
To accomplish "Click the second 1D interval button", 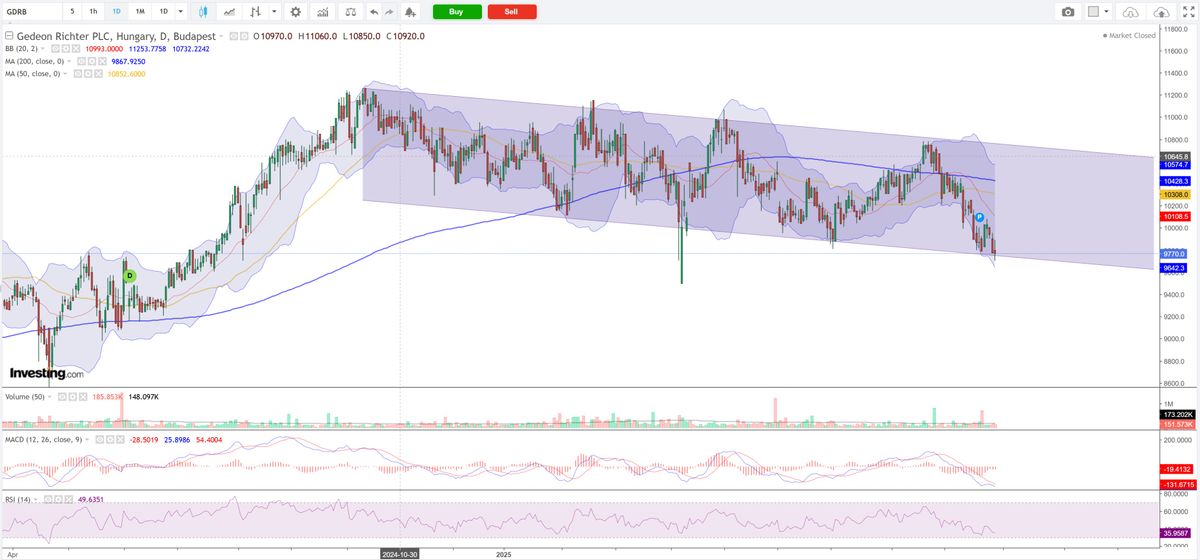I will coord(164,11).
